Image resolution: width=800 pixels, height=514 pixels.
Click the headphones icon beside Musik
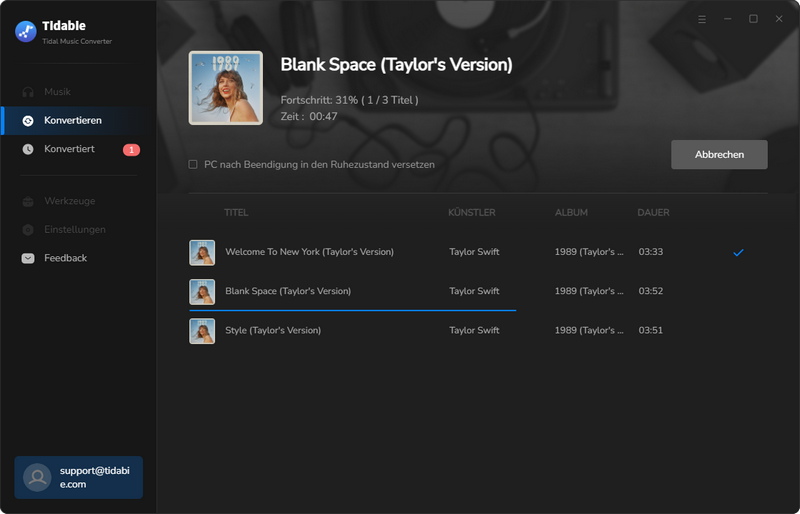tap(28, 92)
